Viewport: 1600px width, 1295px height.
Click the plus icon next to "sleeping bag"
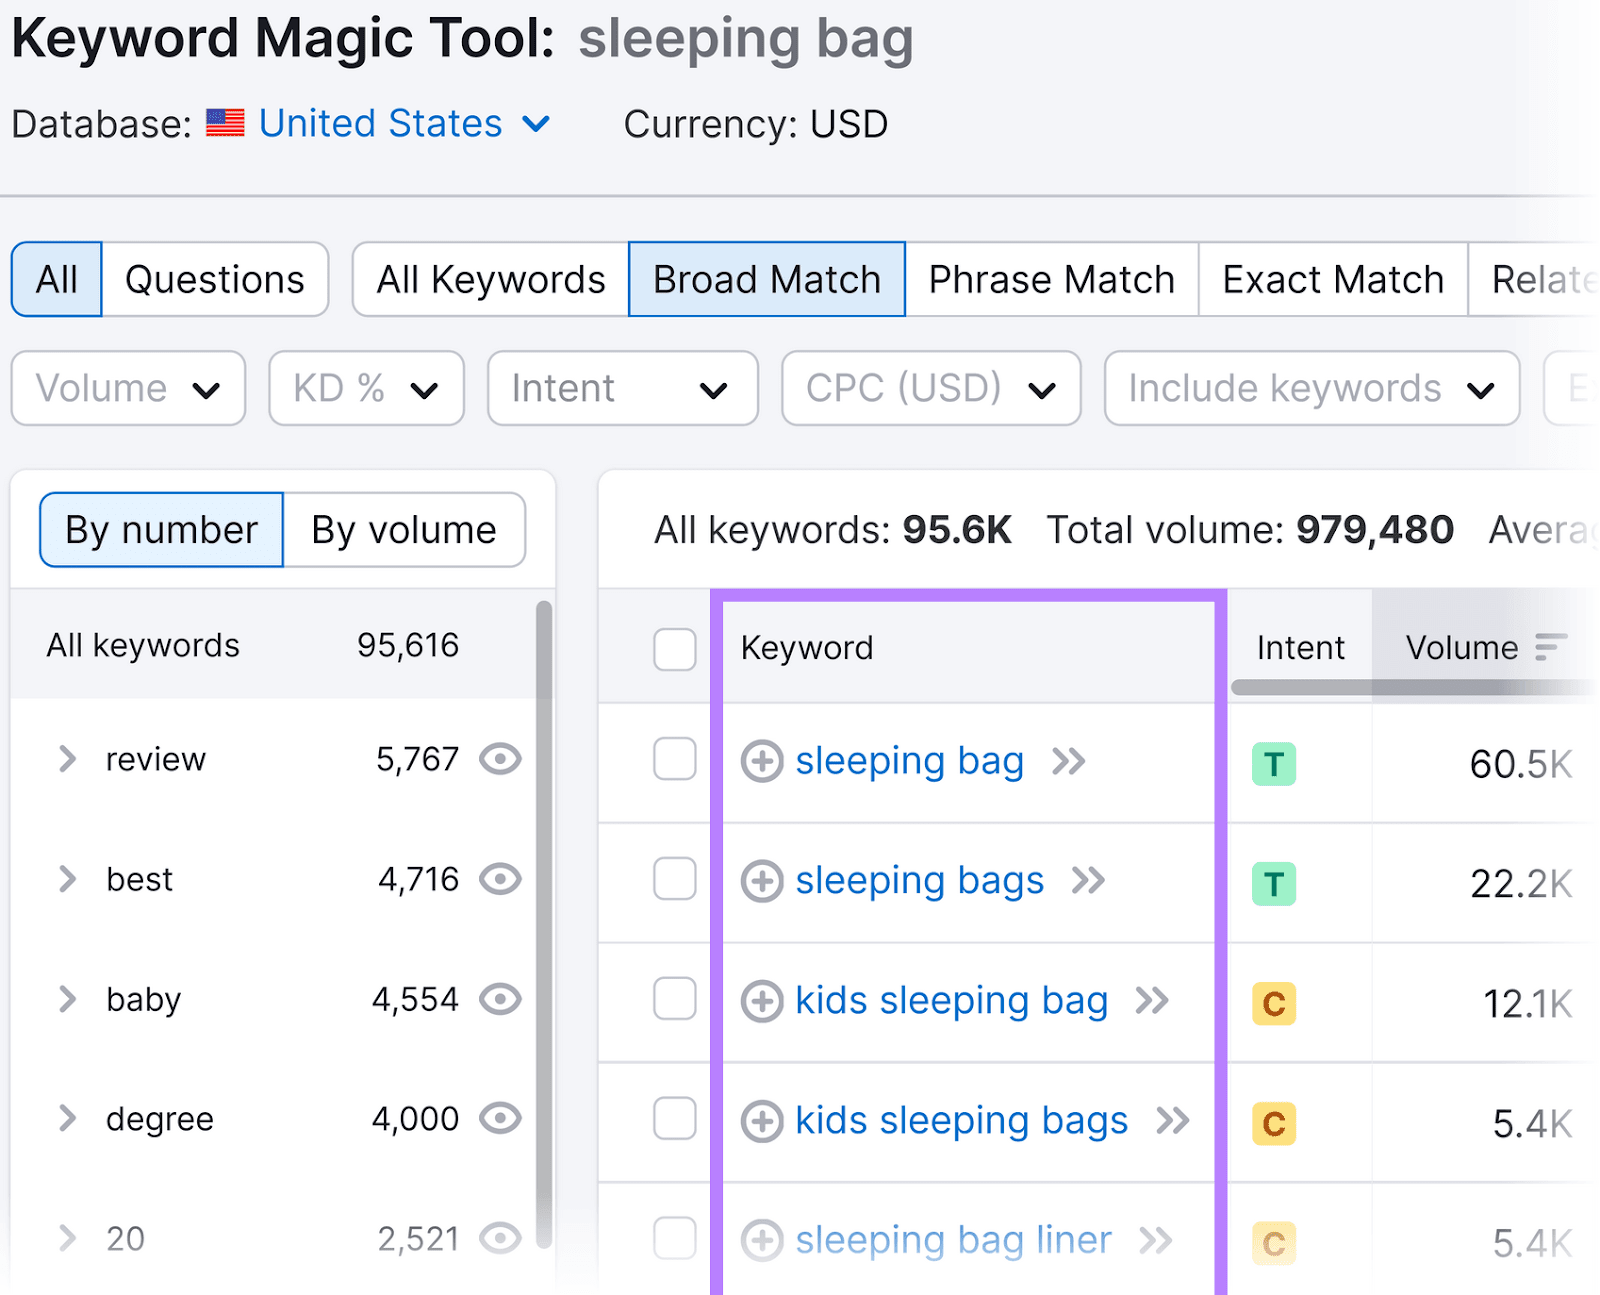[x=762, y=761]
